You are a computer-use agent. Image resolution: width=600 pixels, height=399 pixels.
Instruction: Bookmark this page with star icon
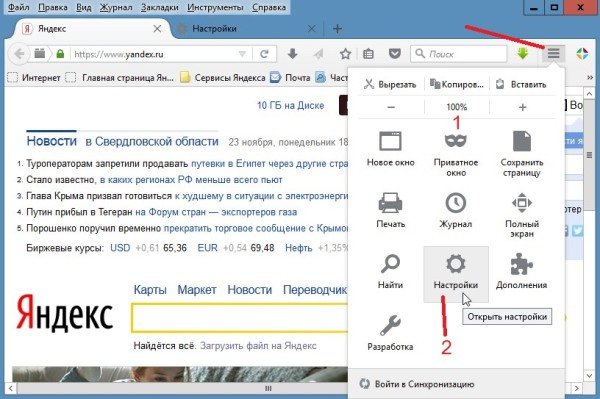click(345, 54)
